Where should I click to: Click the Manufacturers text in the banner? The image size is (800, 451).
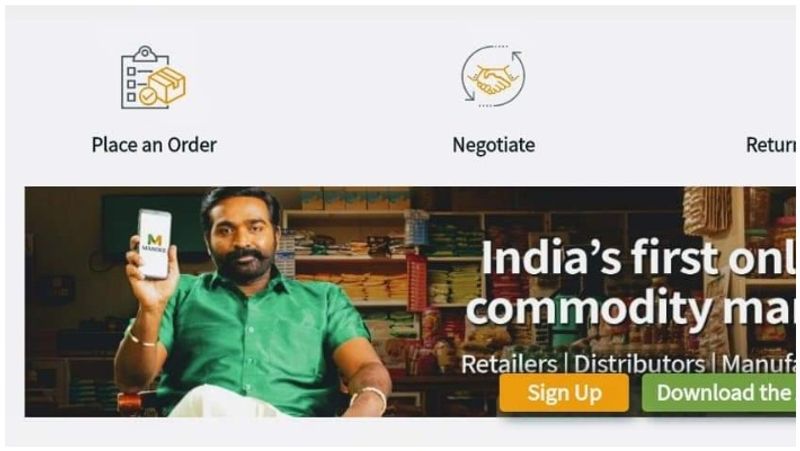pos(759,364)
